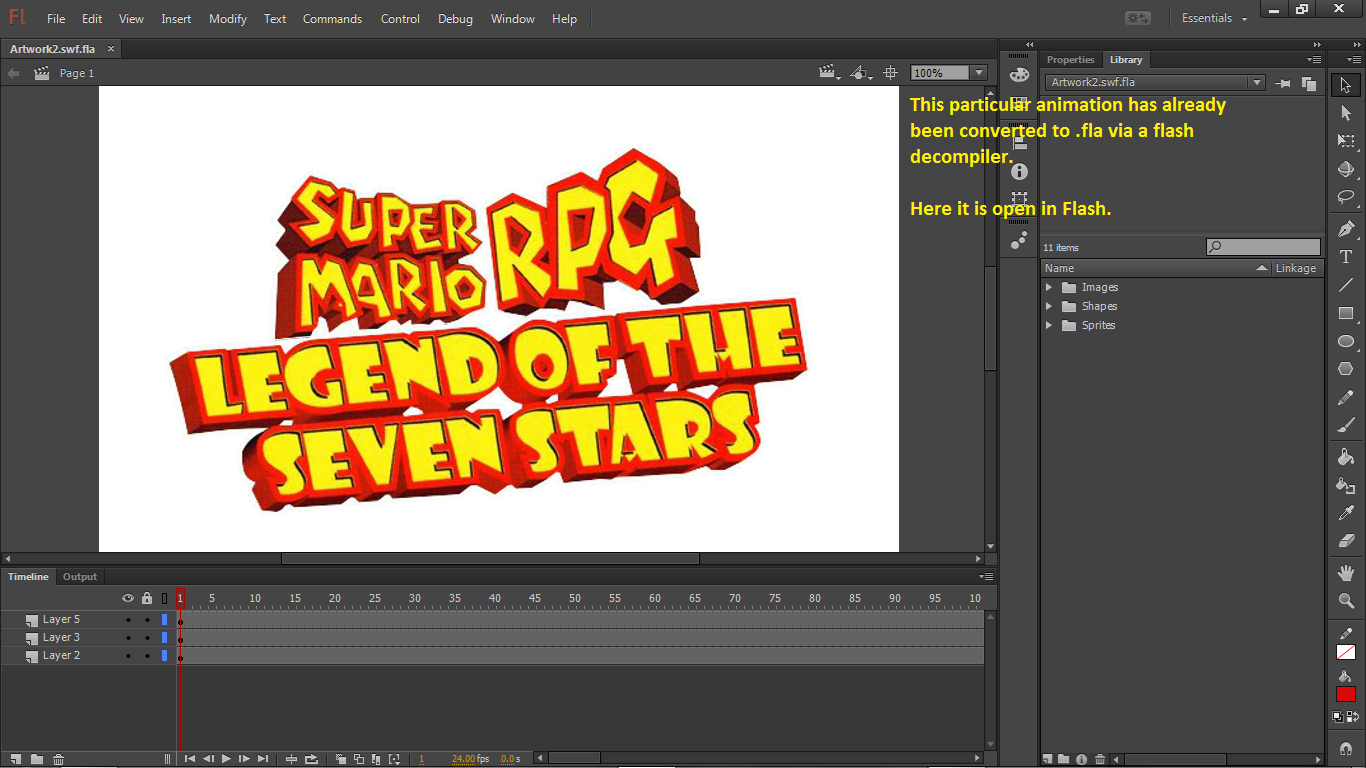Viewport: 1366px width, 768px height.
Task: Select the Zoom magnifier tool
Action: [1346, 601]
